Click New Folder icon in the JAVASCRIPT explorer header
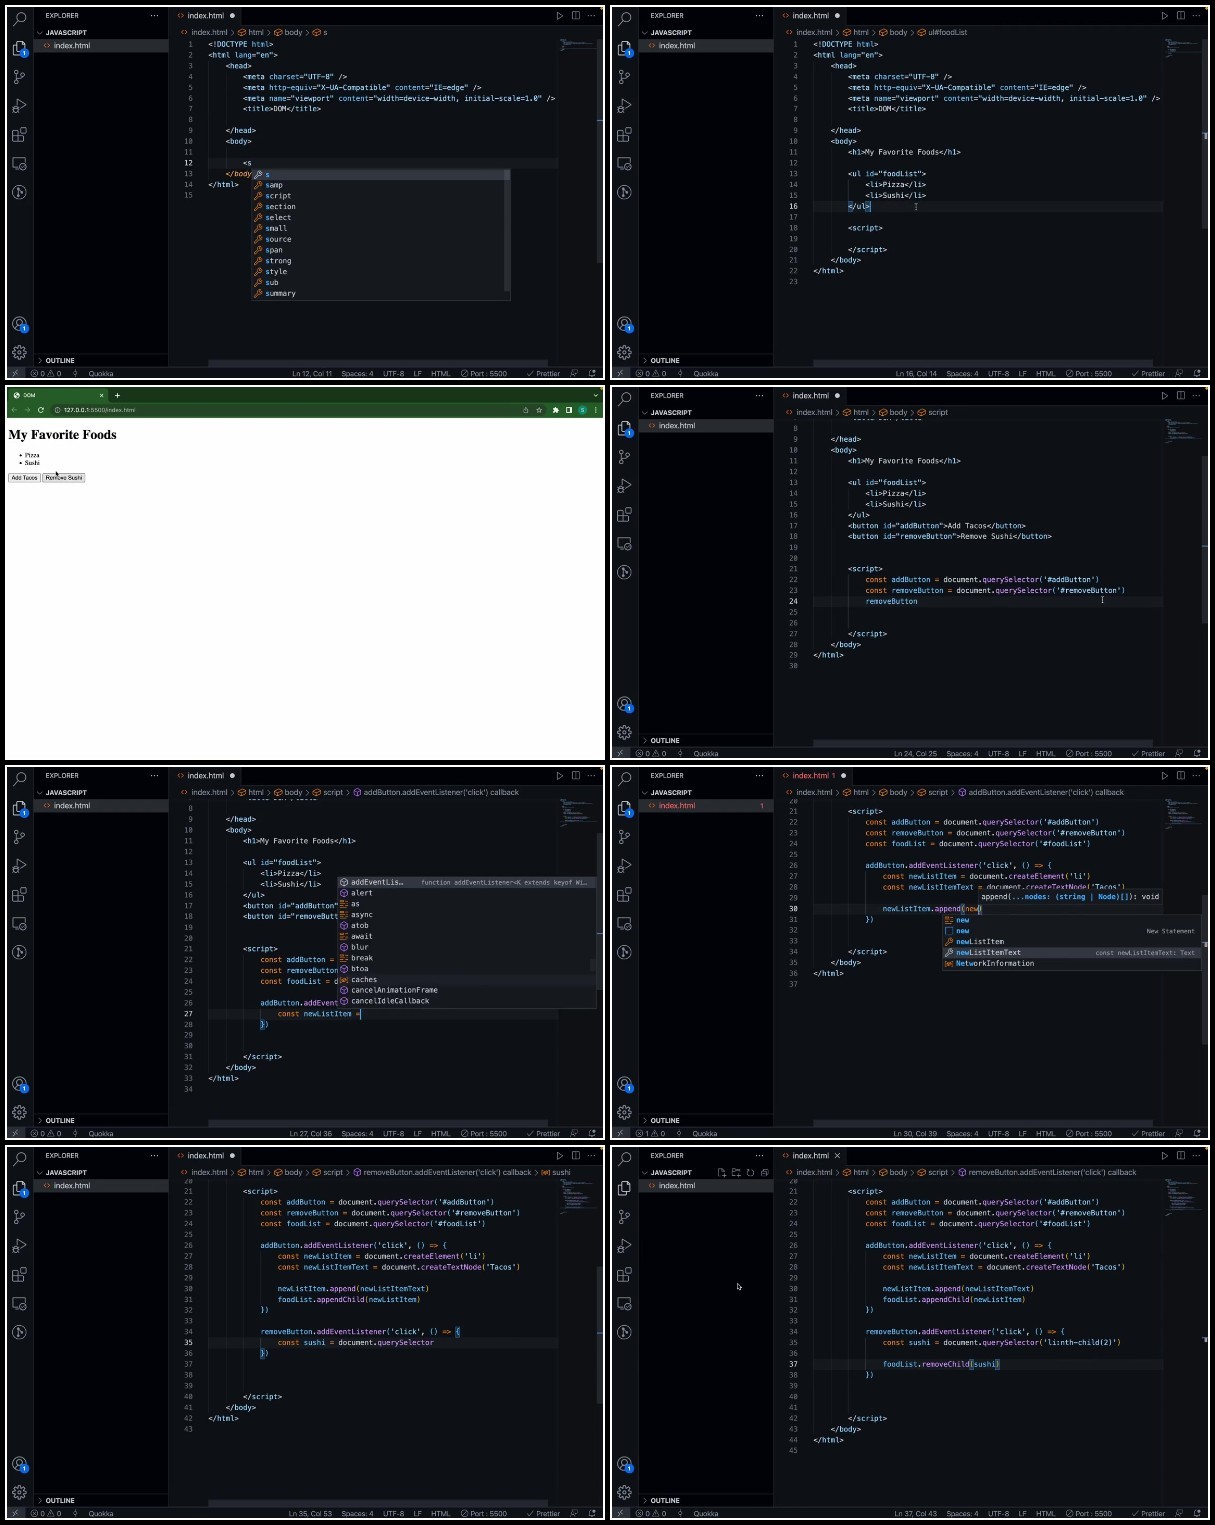 tap(736, 1172)
